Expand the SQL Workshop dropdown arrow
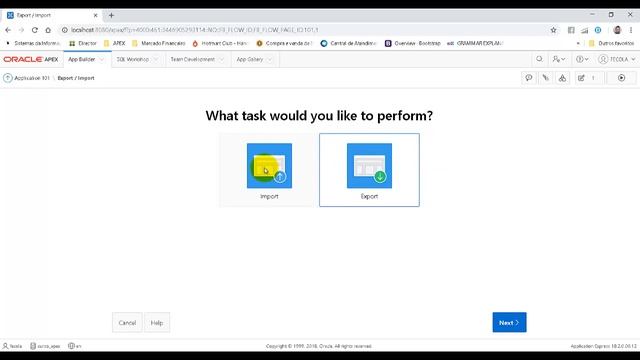This screenshot has height=360, width=640. point(156,60)
